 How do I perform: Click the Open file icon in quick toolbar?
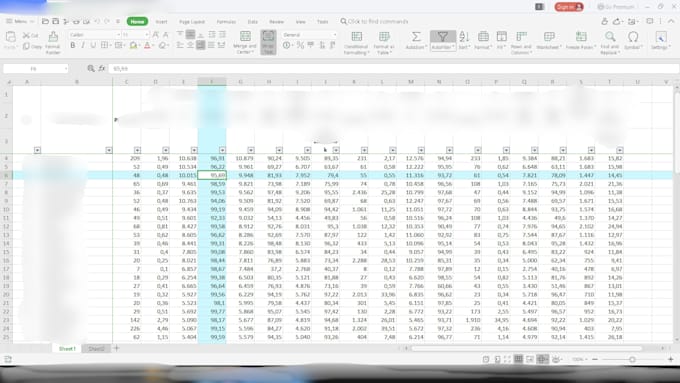click(45, 21)
